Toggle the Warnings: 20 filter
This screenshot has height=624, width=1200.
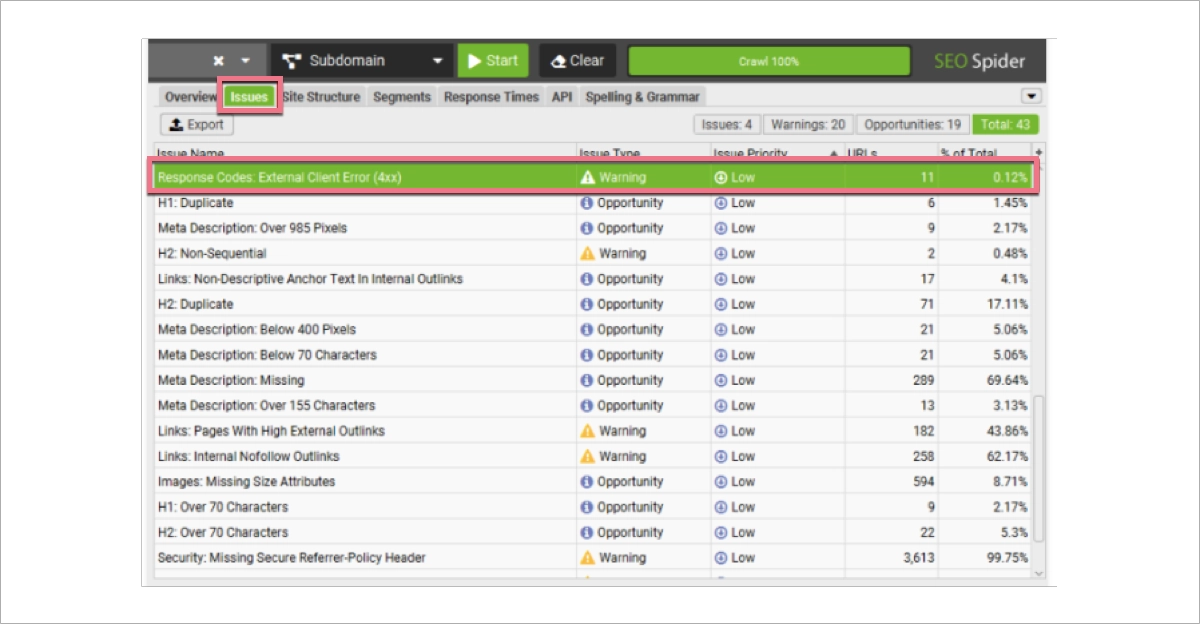click(806, 124)
